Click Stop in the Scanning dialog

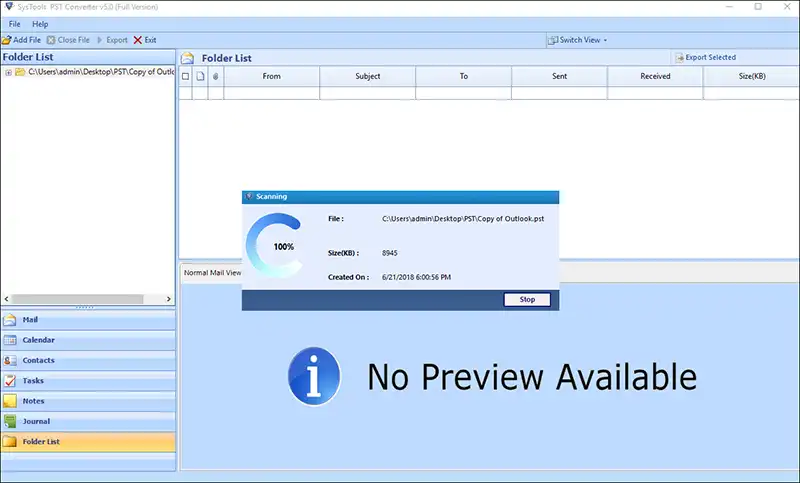point(527,299)
